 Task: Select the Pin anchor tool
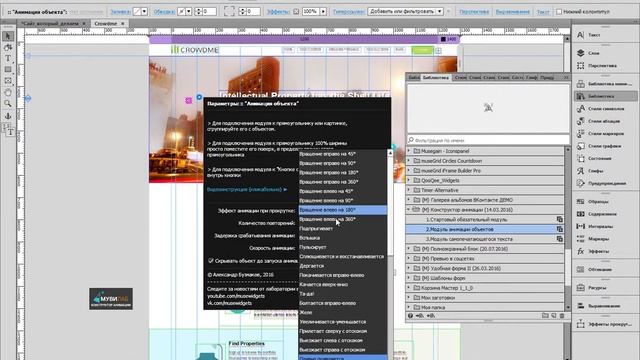tap(8, 116)
